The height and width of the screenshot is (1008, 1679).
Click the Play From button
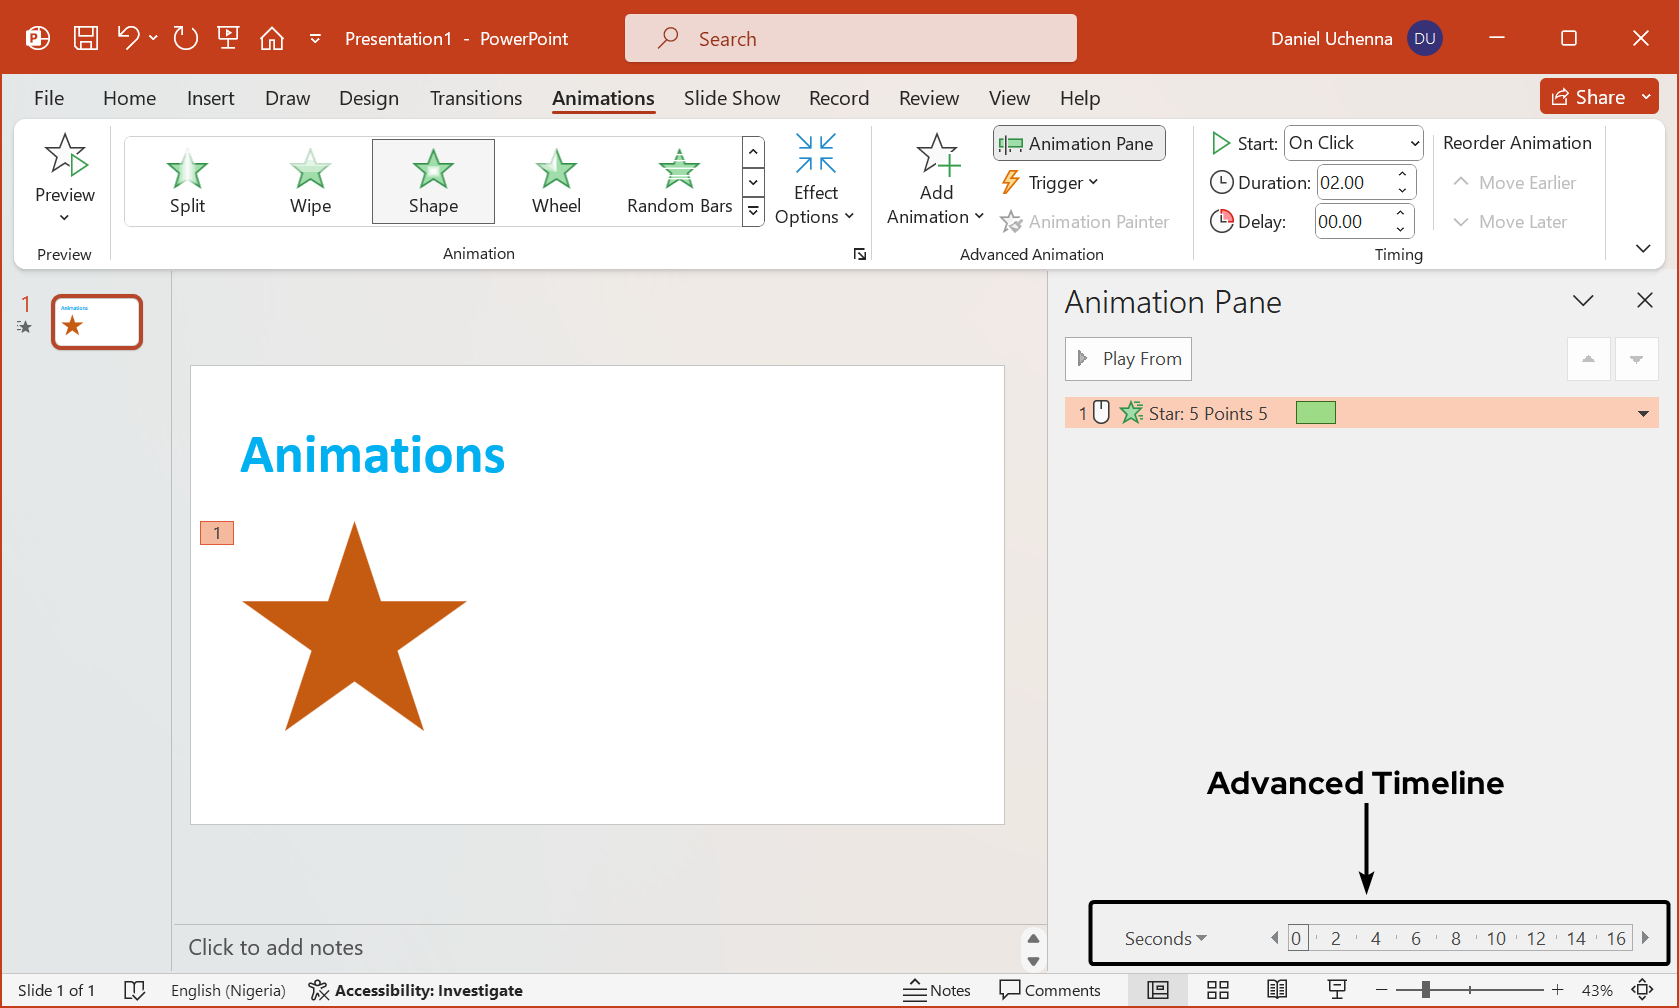1128,359
